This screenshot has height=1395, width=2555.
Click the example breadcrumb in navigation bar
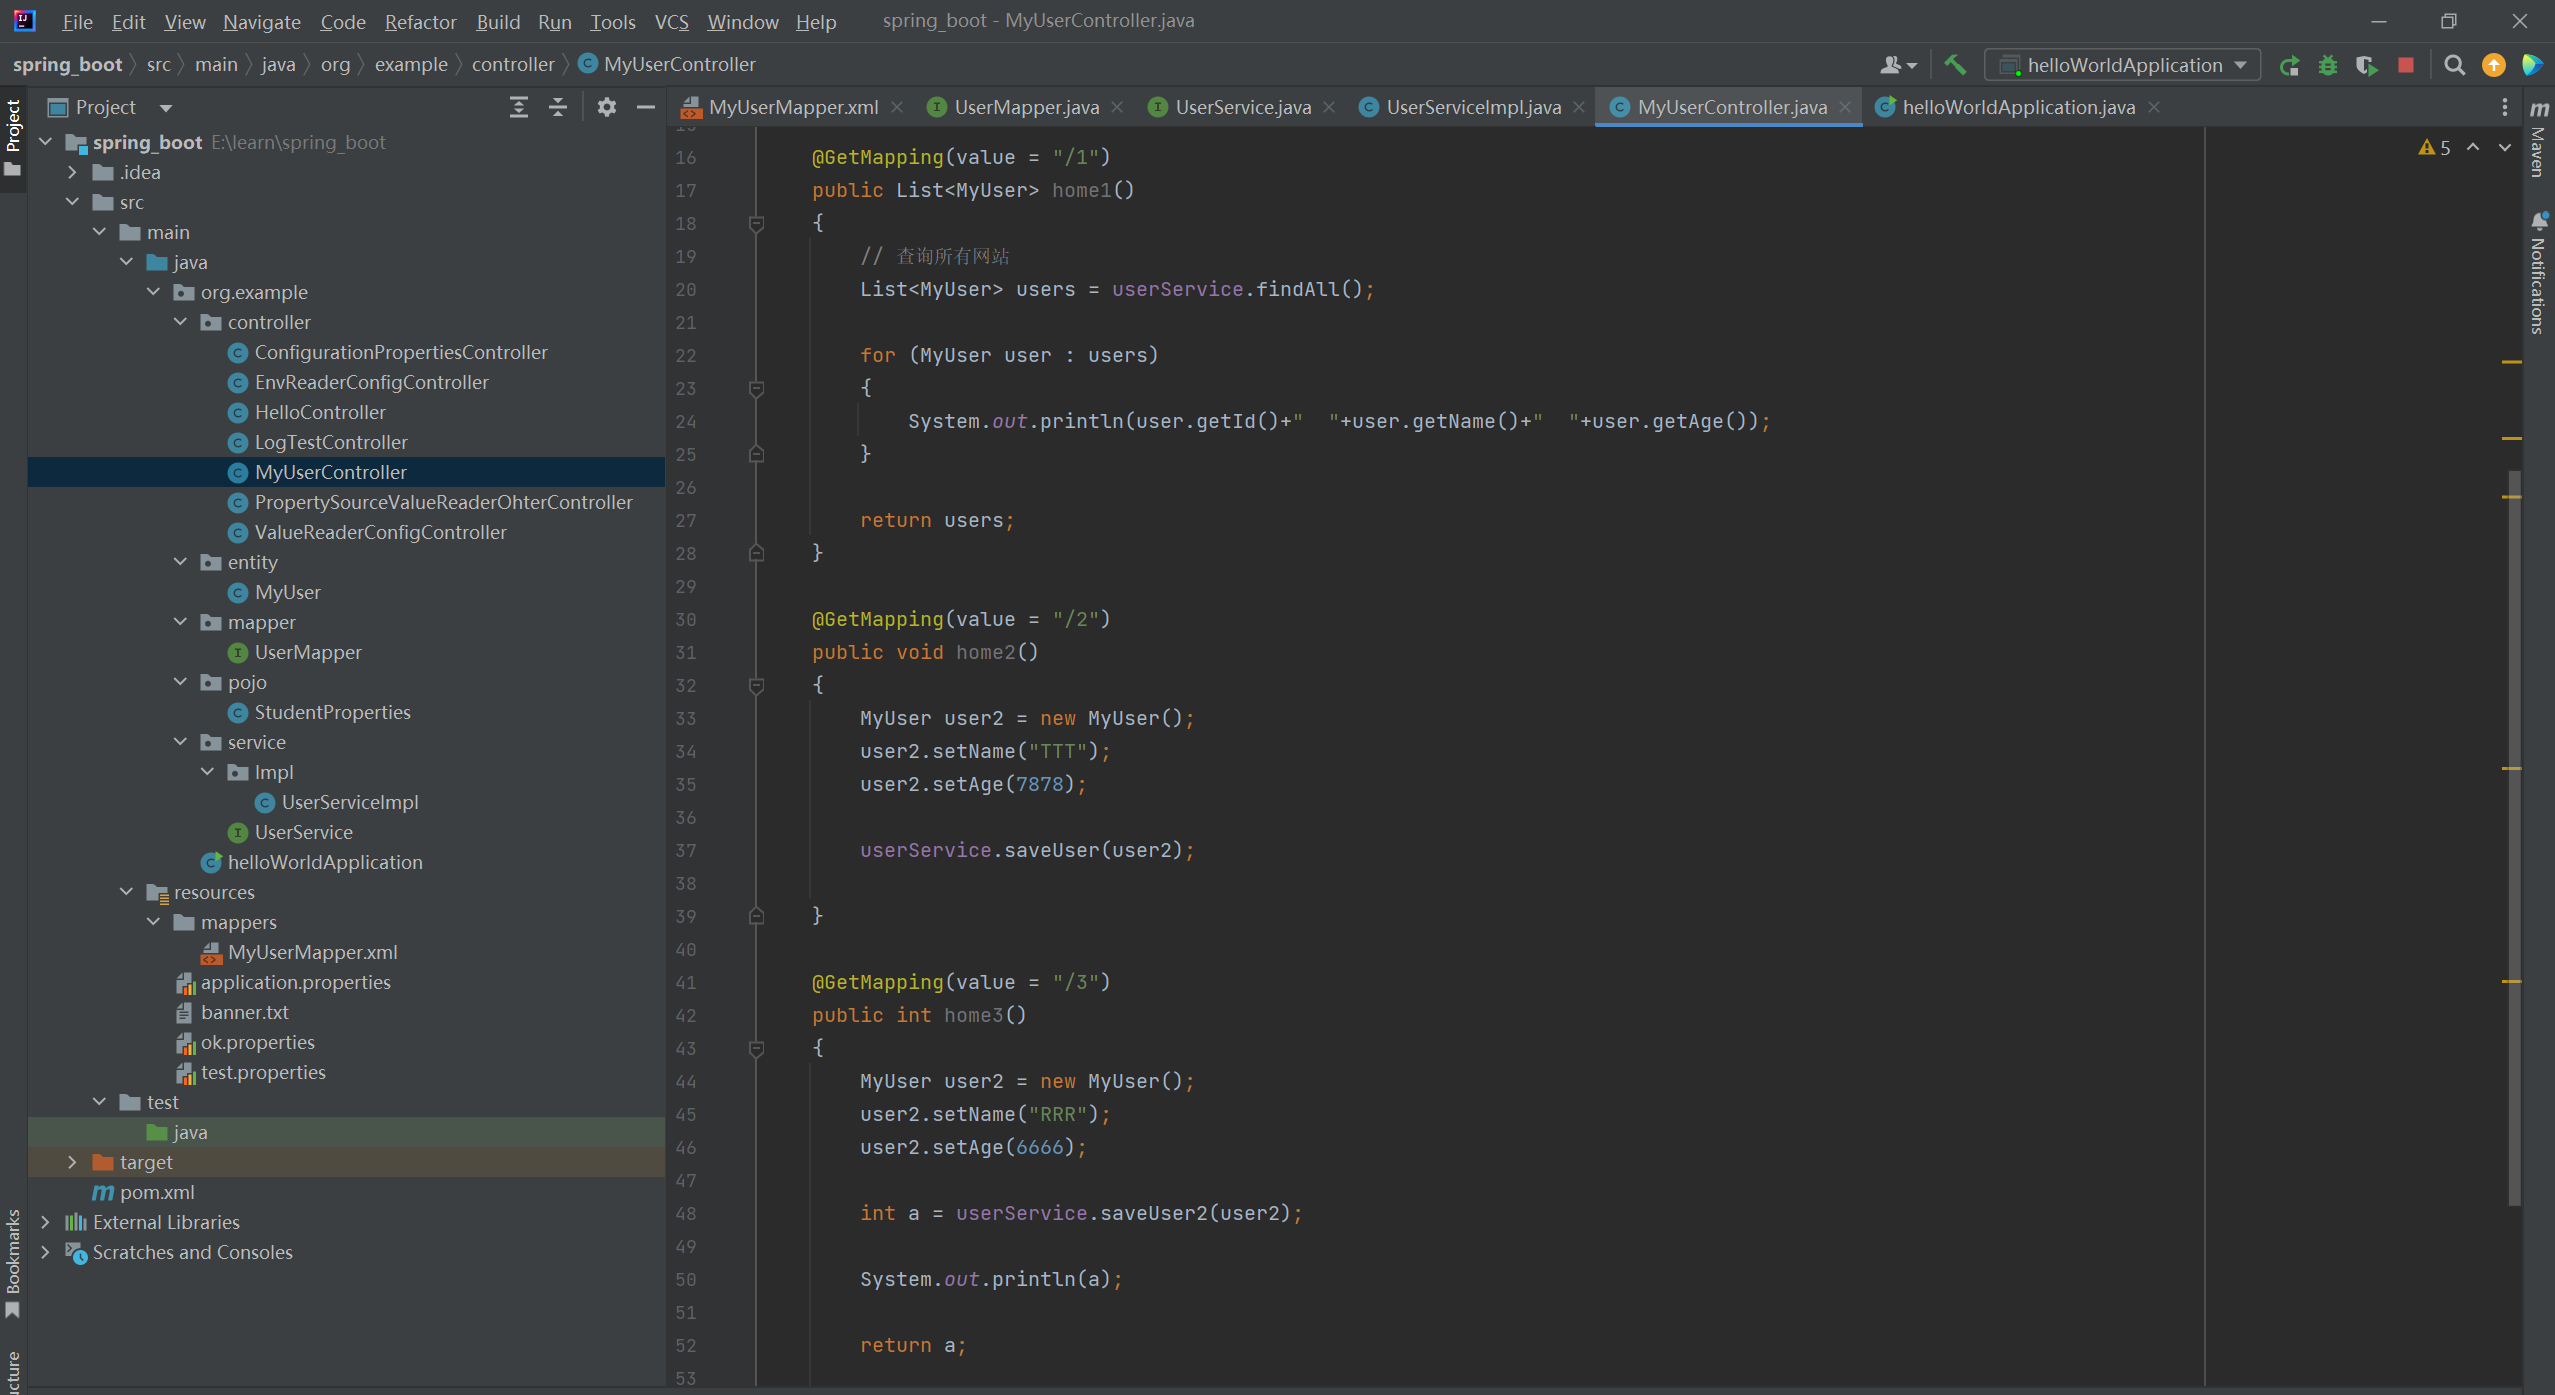pyautogui.click(x=410, y=65)
